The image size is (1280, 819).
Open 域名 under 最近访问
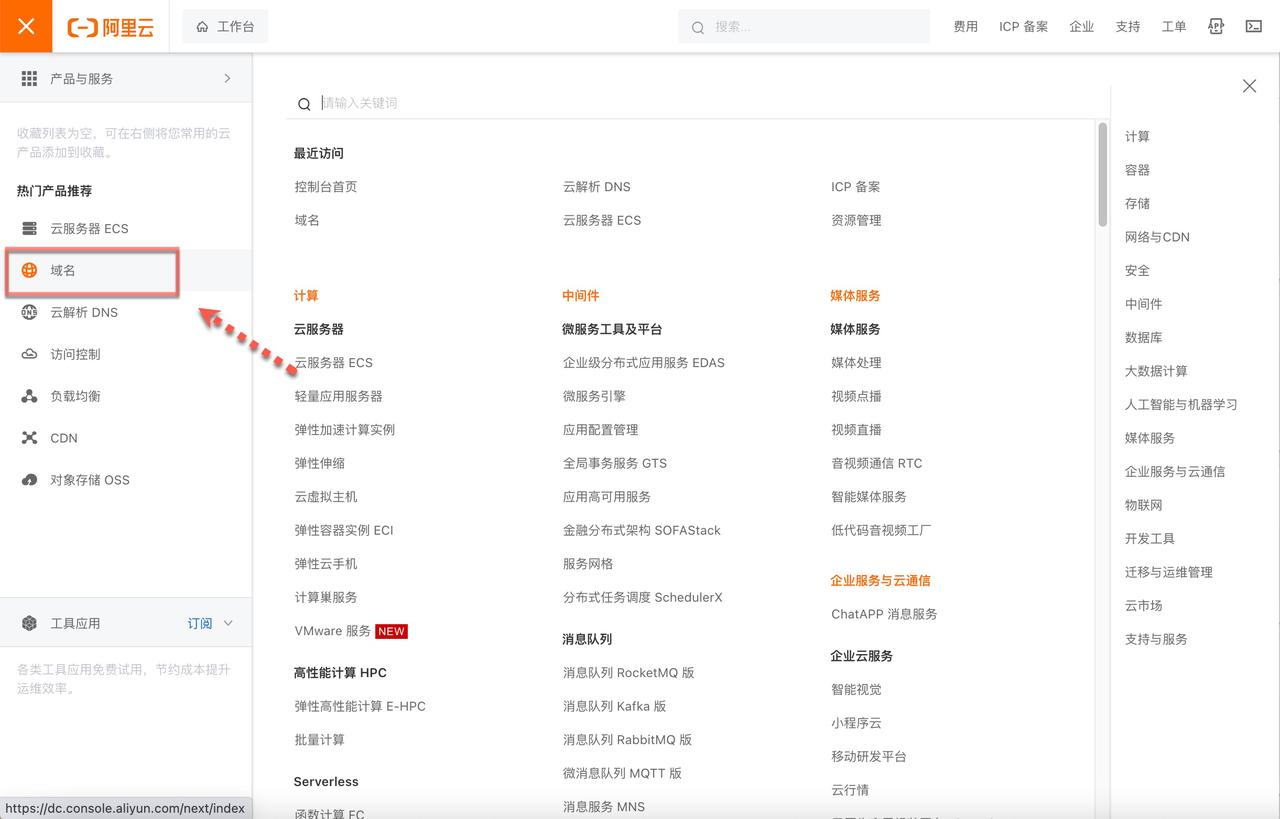pos(307,220)
